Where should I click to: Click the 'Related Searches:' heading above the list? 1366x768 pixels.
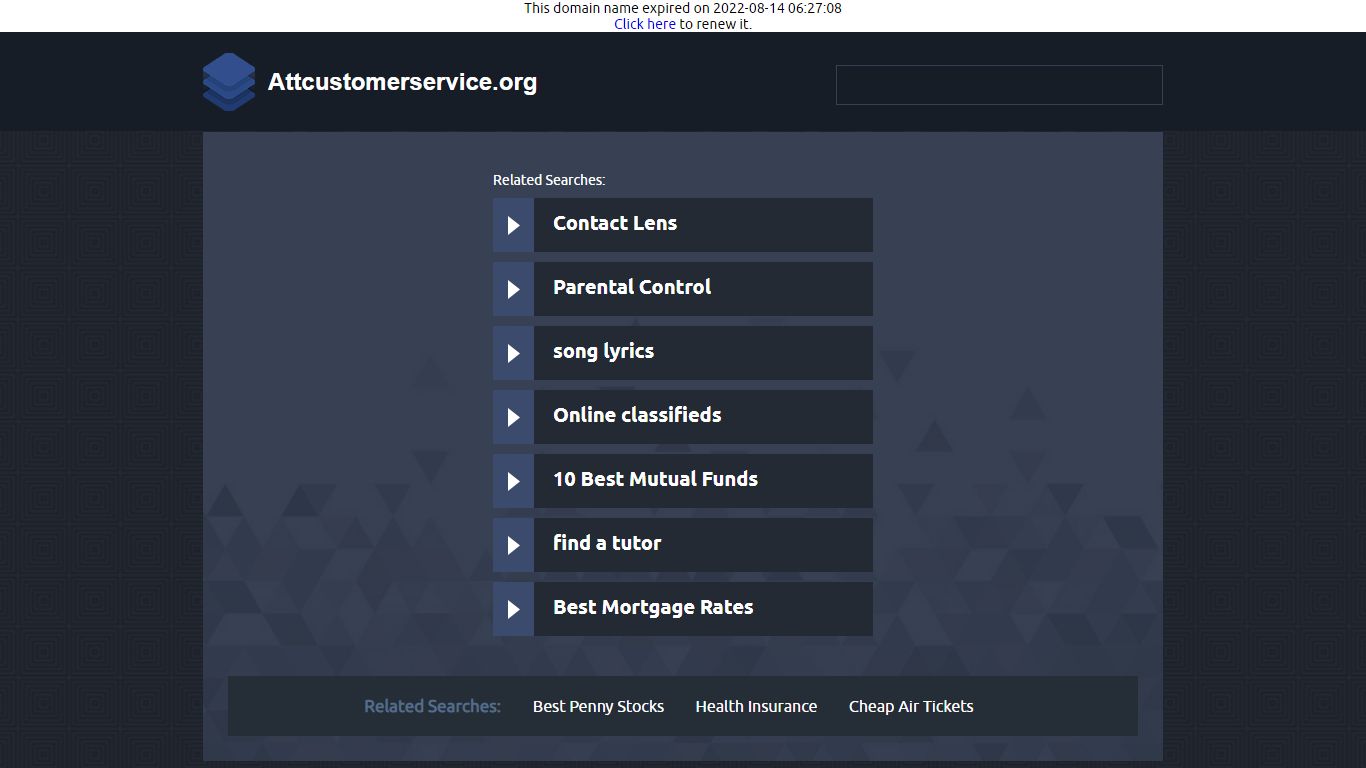click(549, 180)
